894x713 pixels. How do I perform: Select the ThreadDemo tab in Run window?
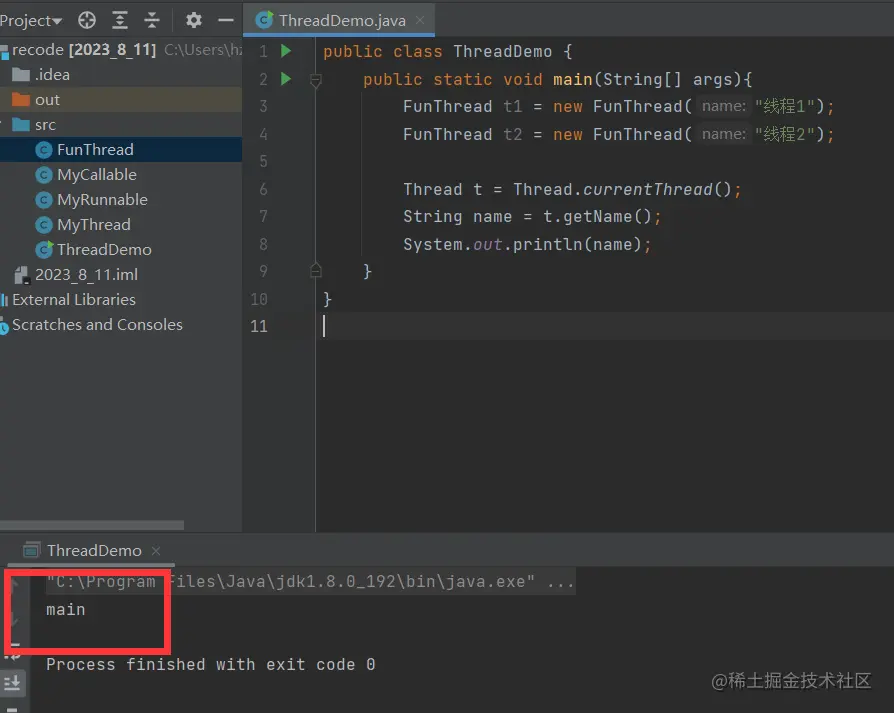click(94, 551)
